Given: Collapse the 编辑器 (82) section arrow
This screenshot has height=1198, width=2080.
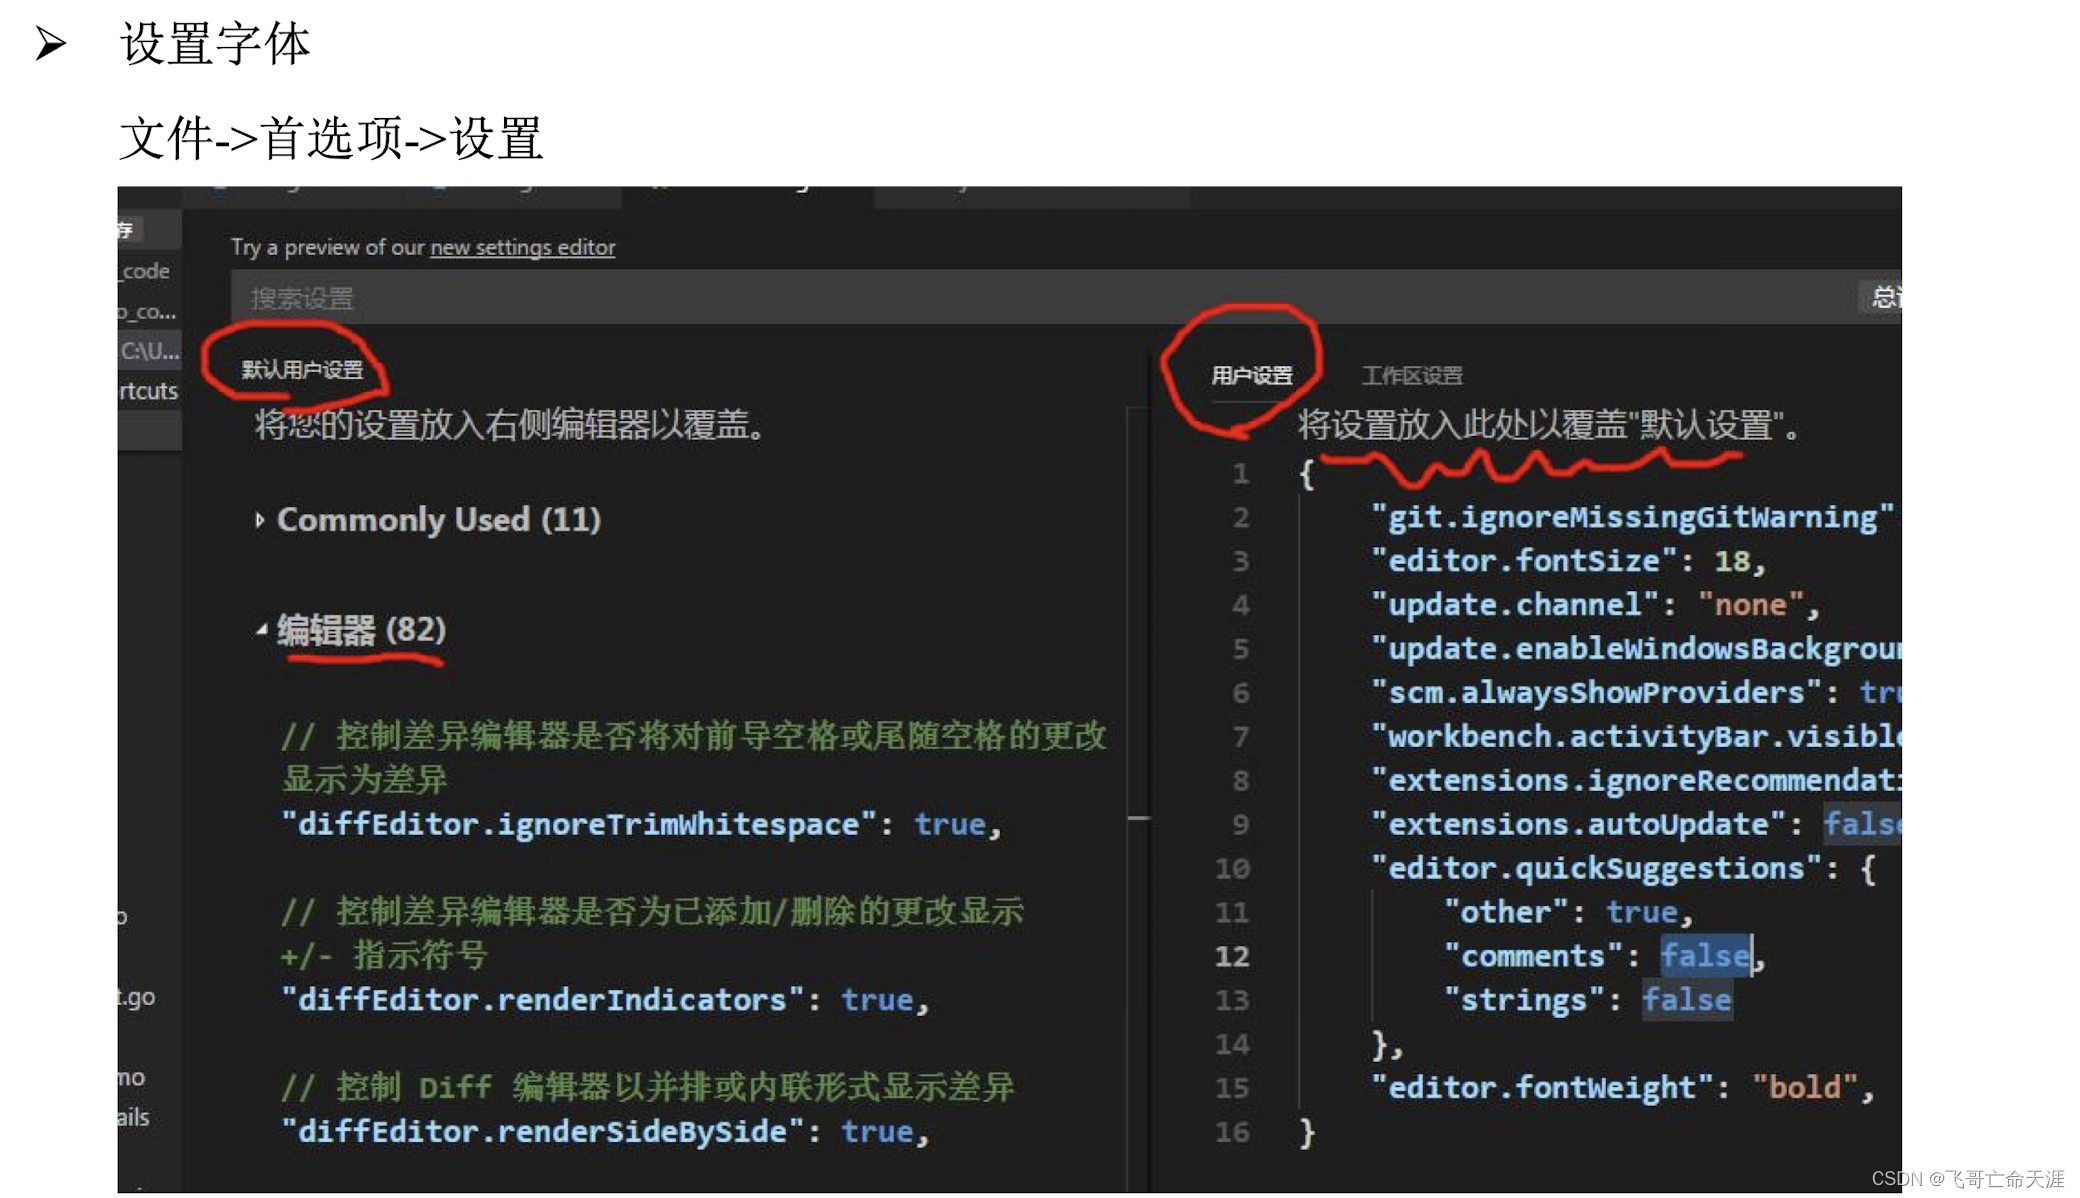Looking at the screenshot, I should 261,630.
